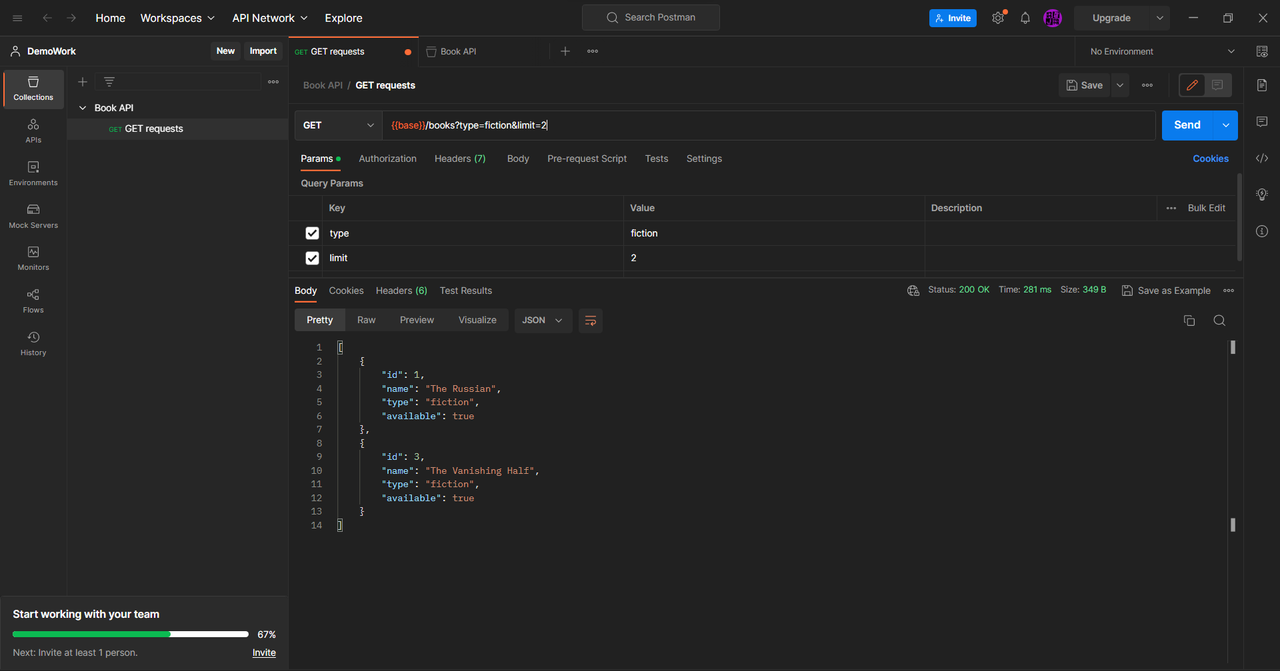Copy the response body

[x=1189, y=320]
